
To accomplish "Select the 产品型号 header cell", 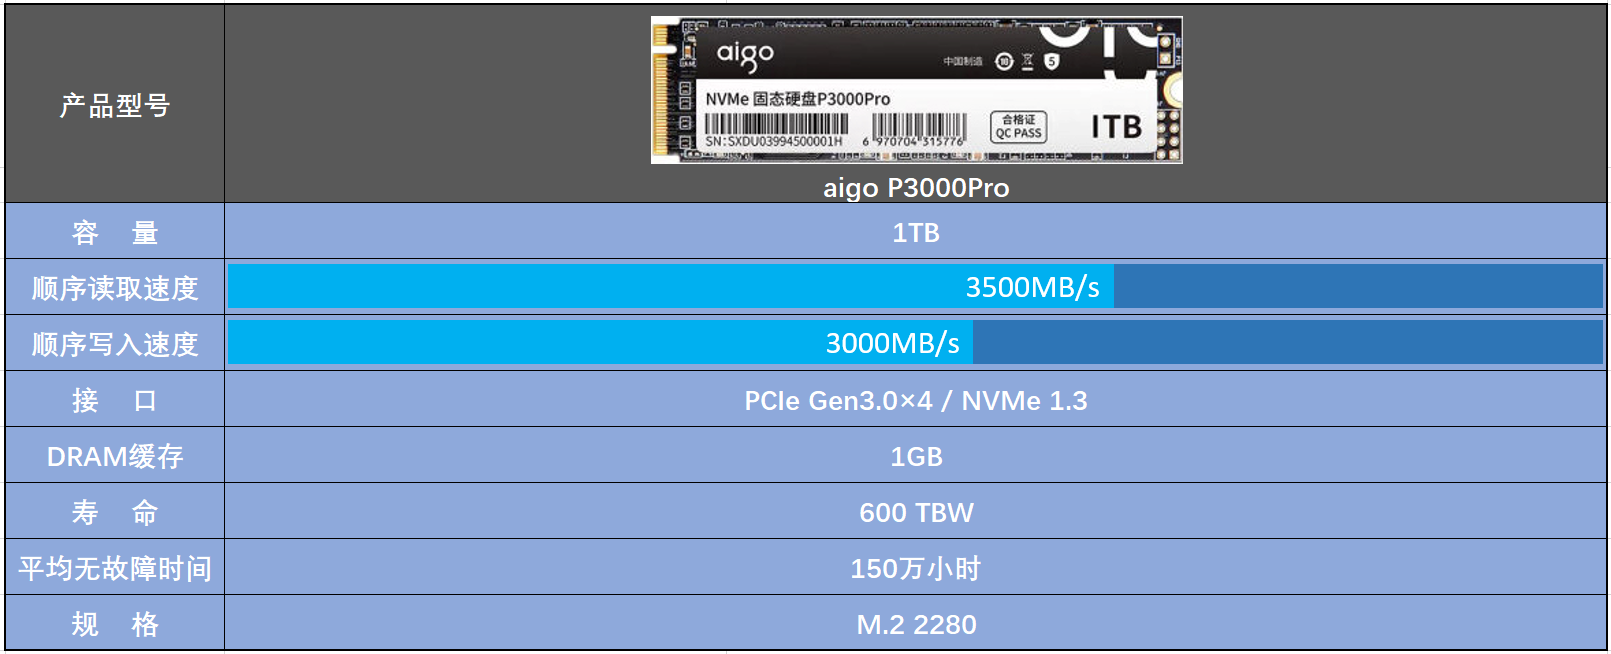I will tap(115, 104).
